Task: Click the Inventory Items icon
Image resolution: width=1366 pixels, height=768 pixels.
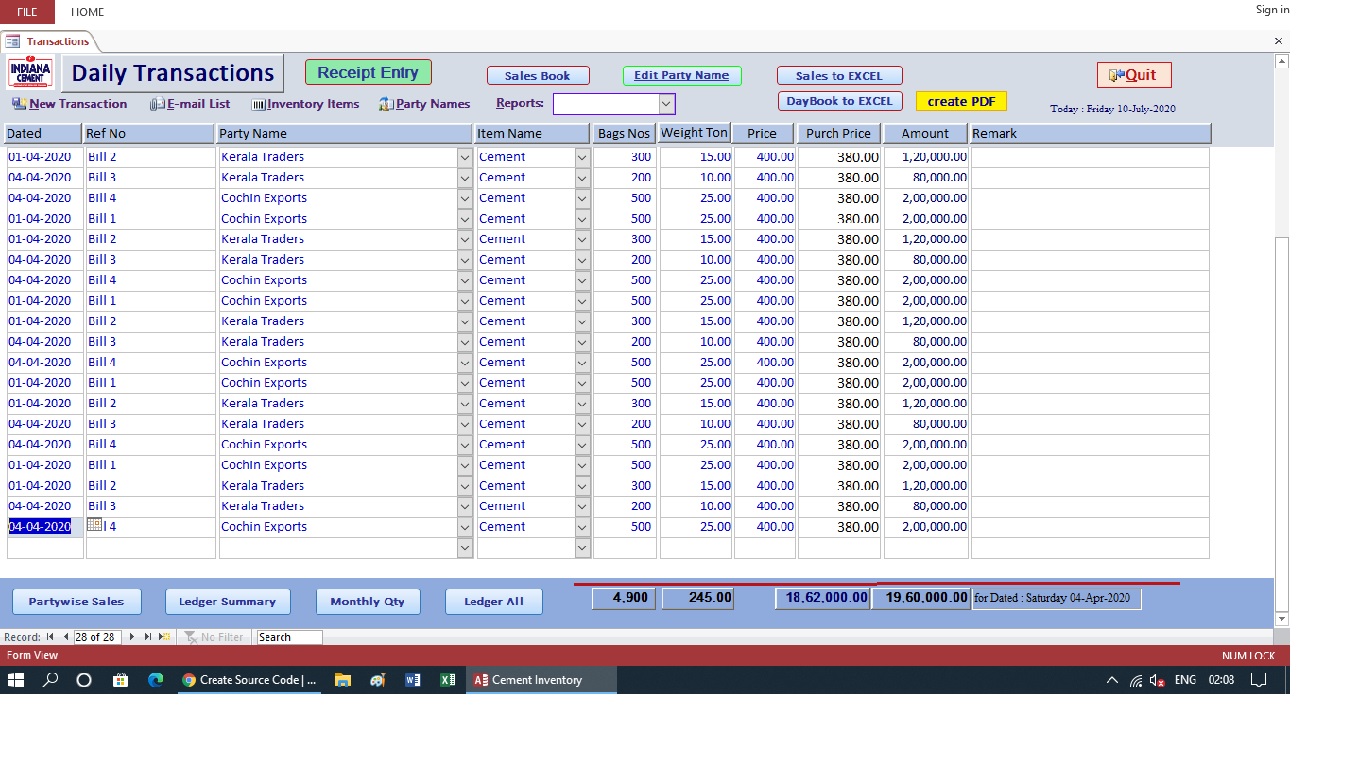Action: coord(258,104)
